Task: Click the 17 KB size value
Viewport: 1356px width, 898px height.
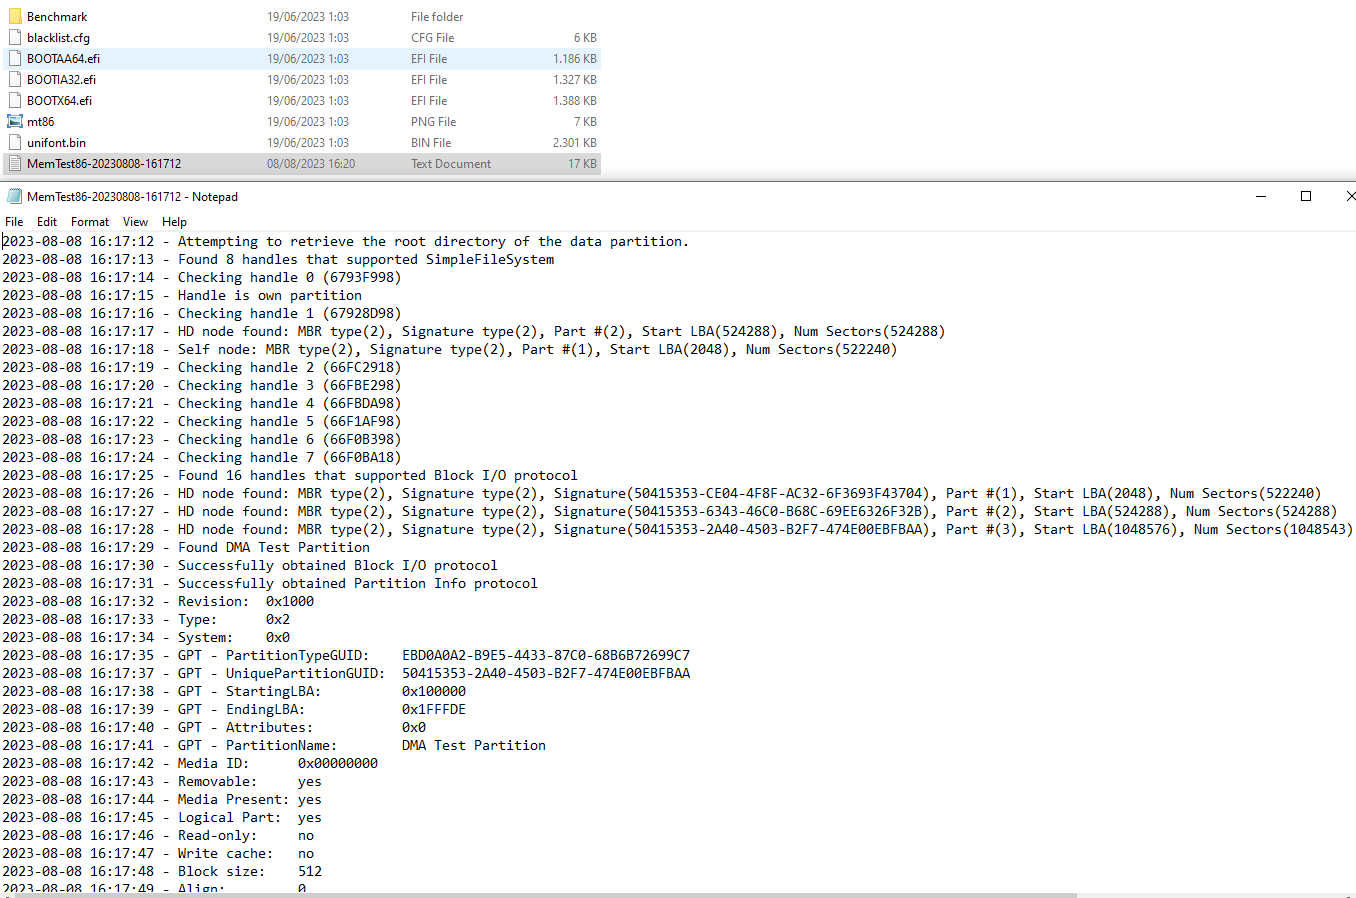Action: pos(583,164)
